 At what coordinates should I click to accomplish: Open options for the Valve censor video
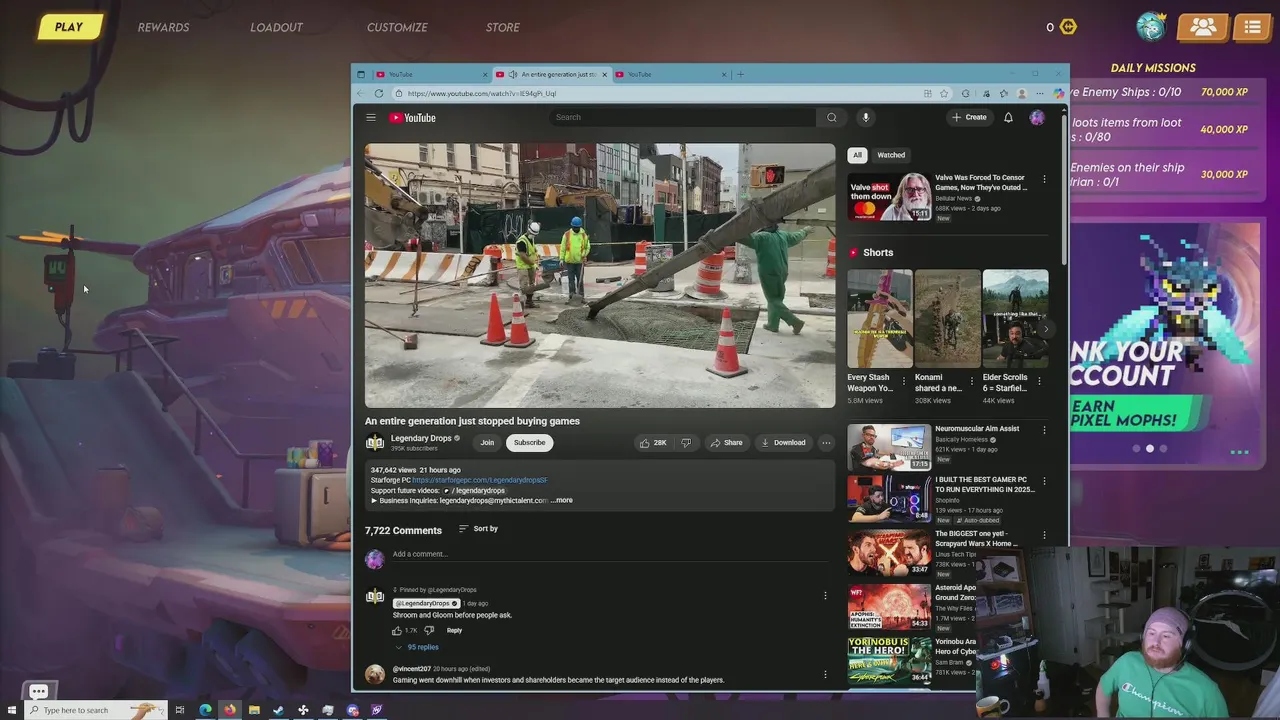[1044, 179]
